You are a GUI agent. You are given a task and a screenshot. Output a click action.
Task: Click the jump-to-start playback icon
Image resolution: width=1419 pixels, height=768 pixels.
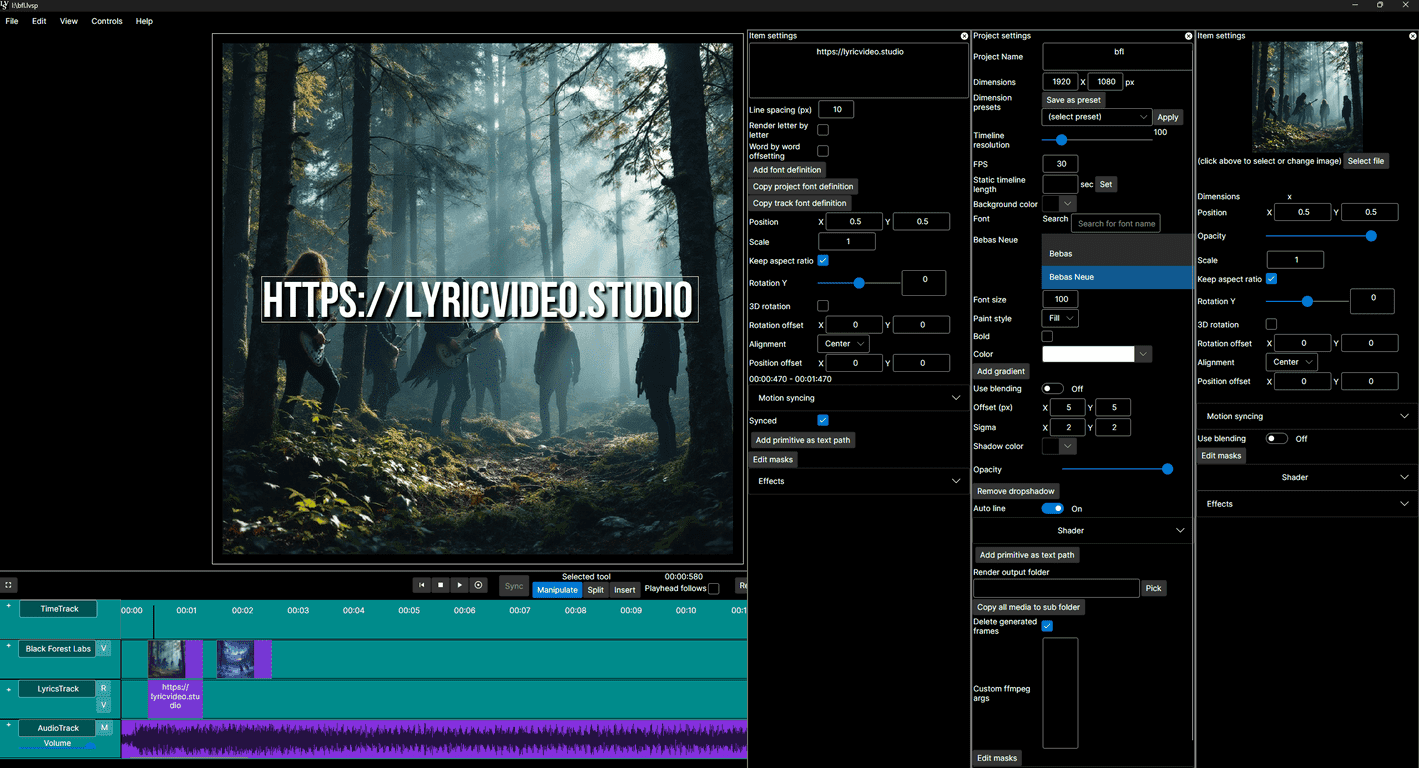(421, 585)
